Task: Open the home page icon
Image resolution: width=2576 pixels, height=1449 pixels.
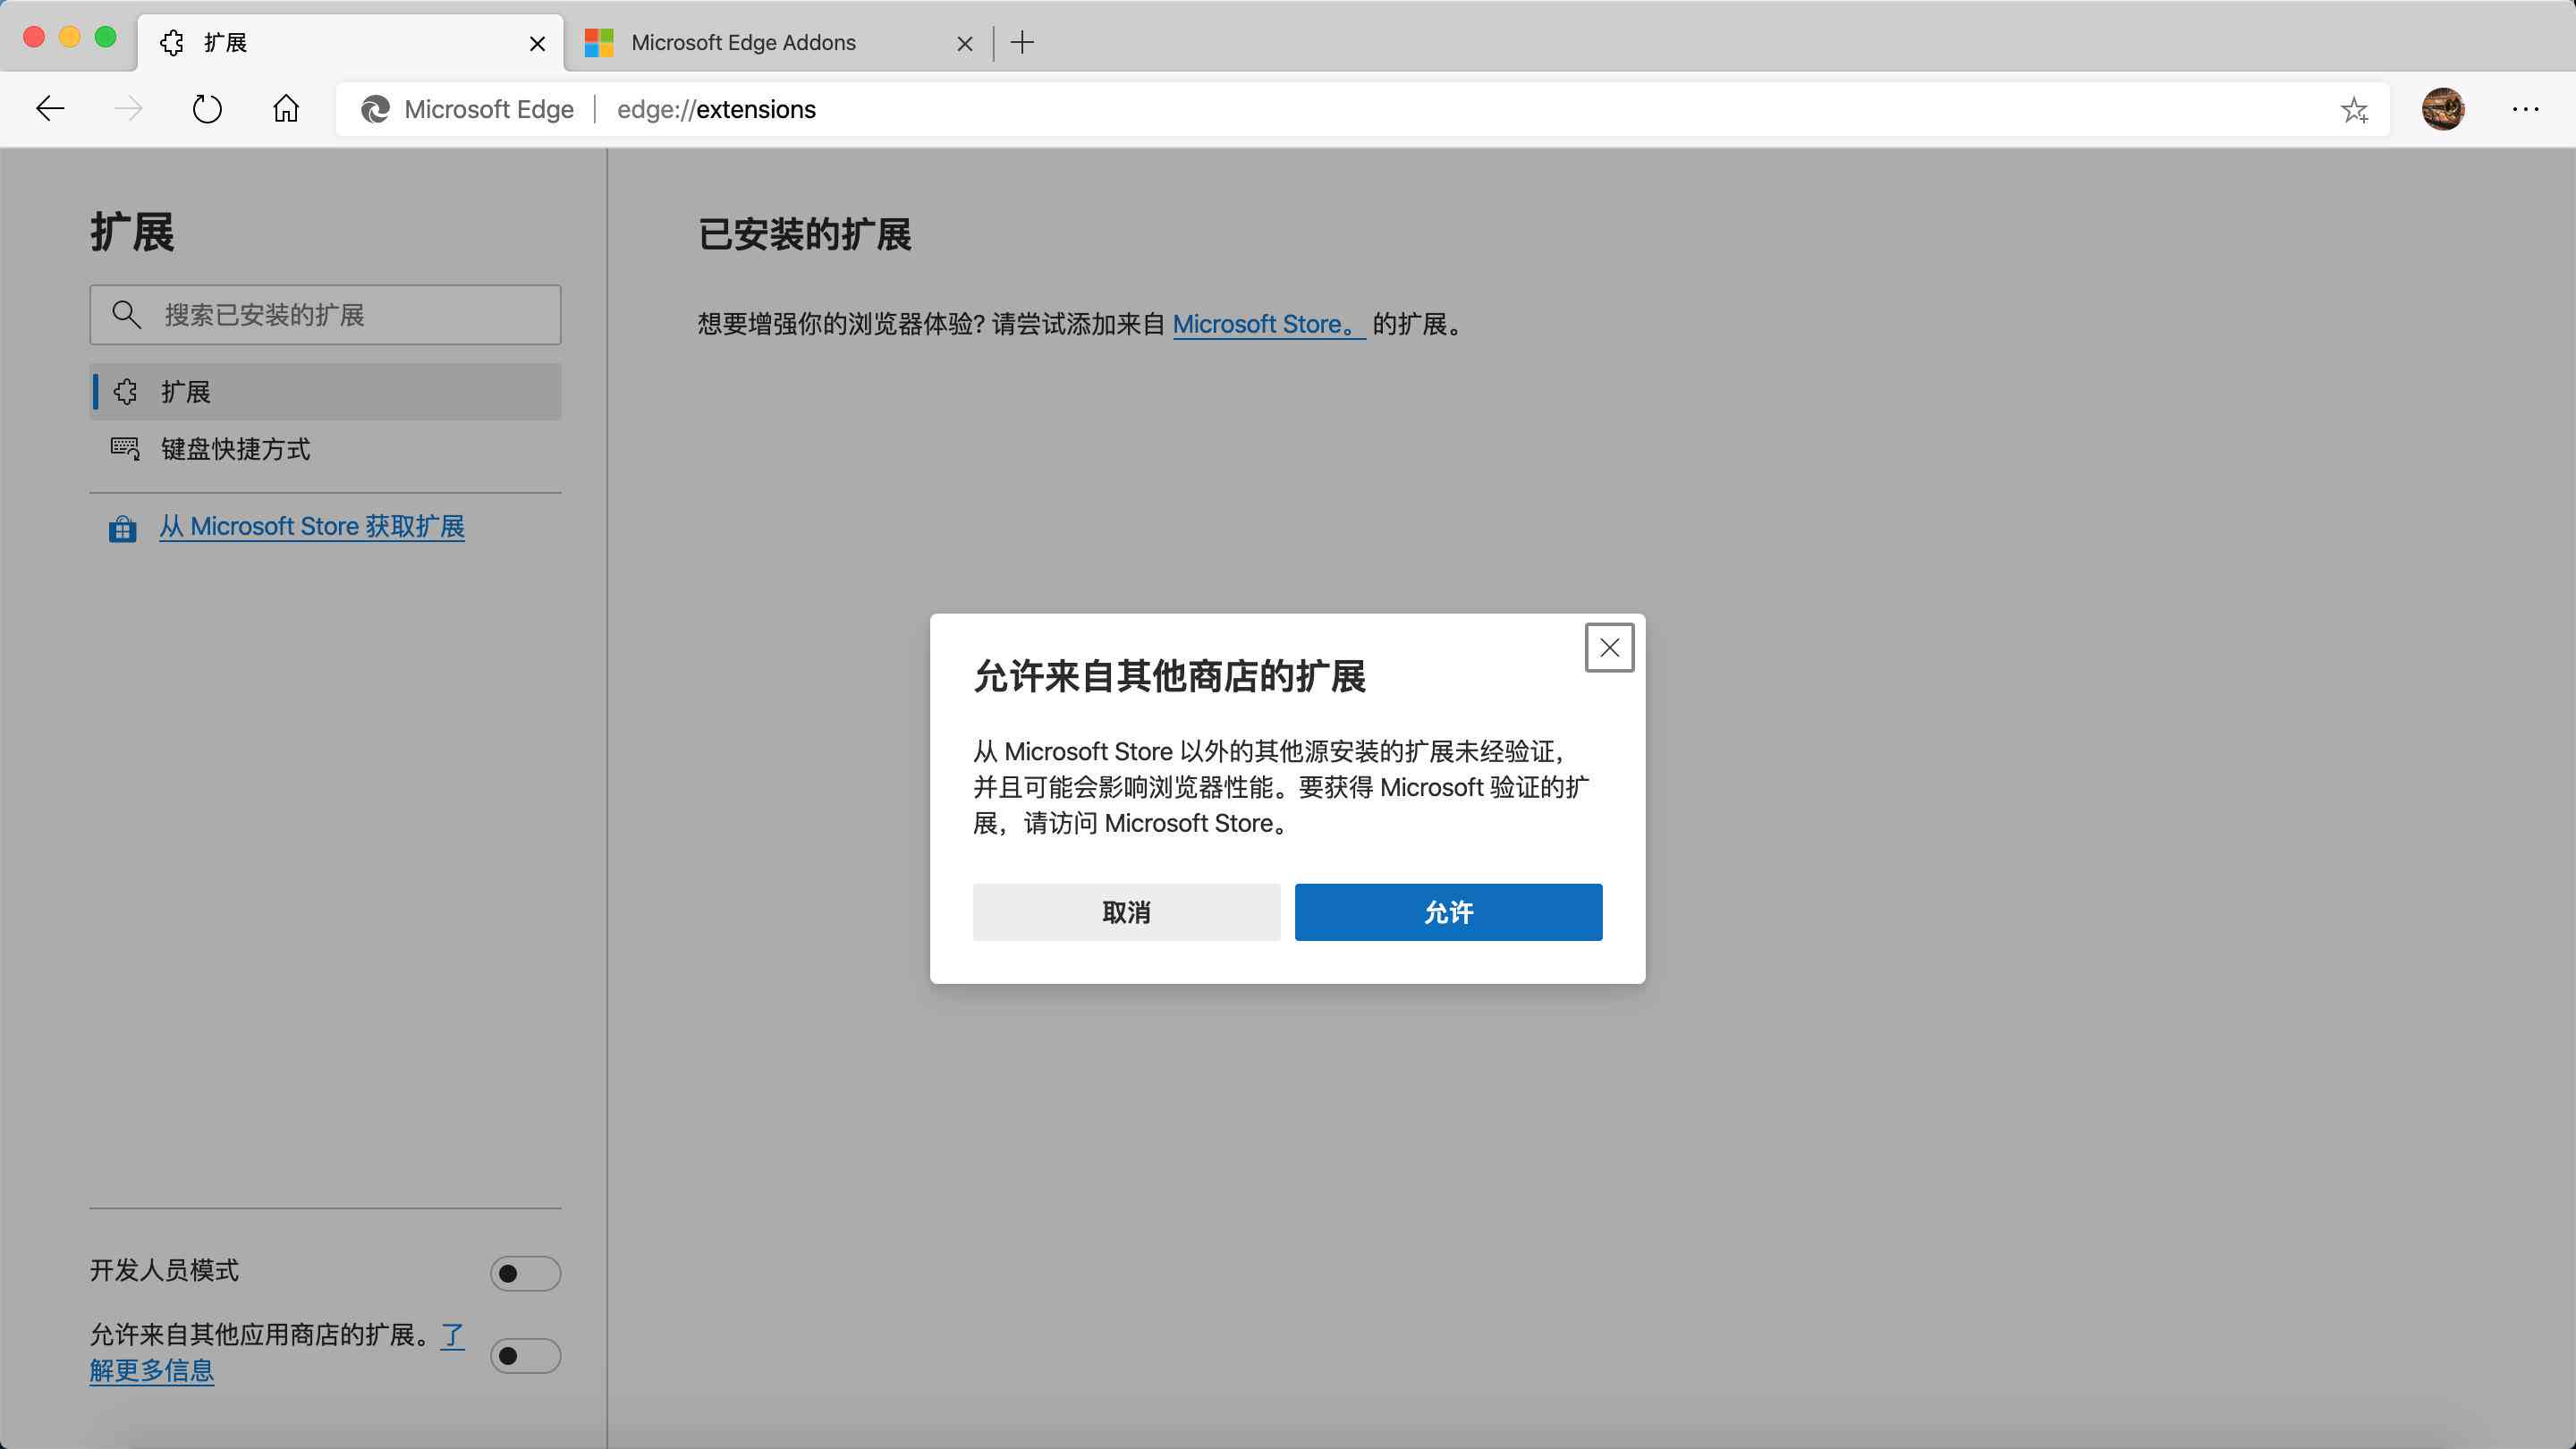Action: 286,108
